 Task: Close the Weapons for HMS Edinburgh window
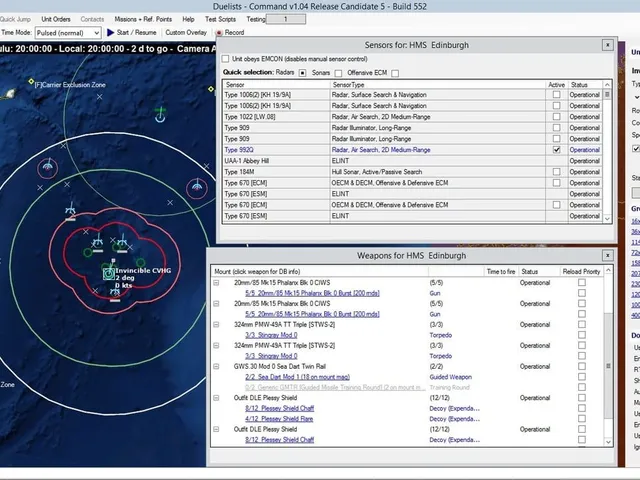click(x=607, y=256)
